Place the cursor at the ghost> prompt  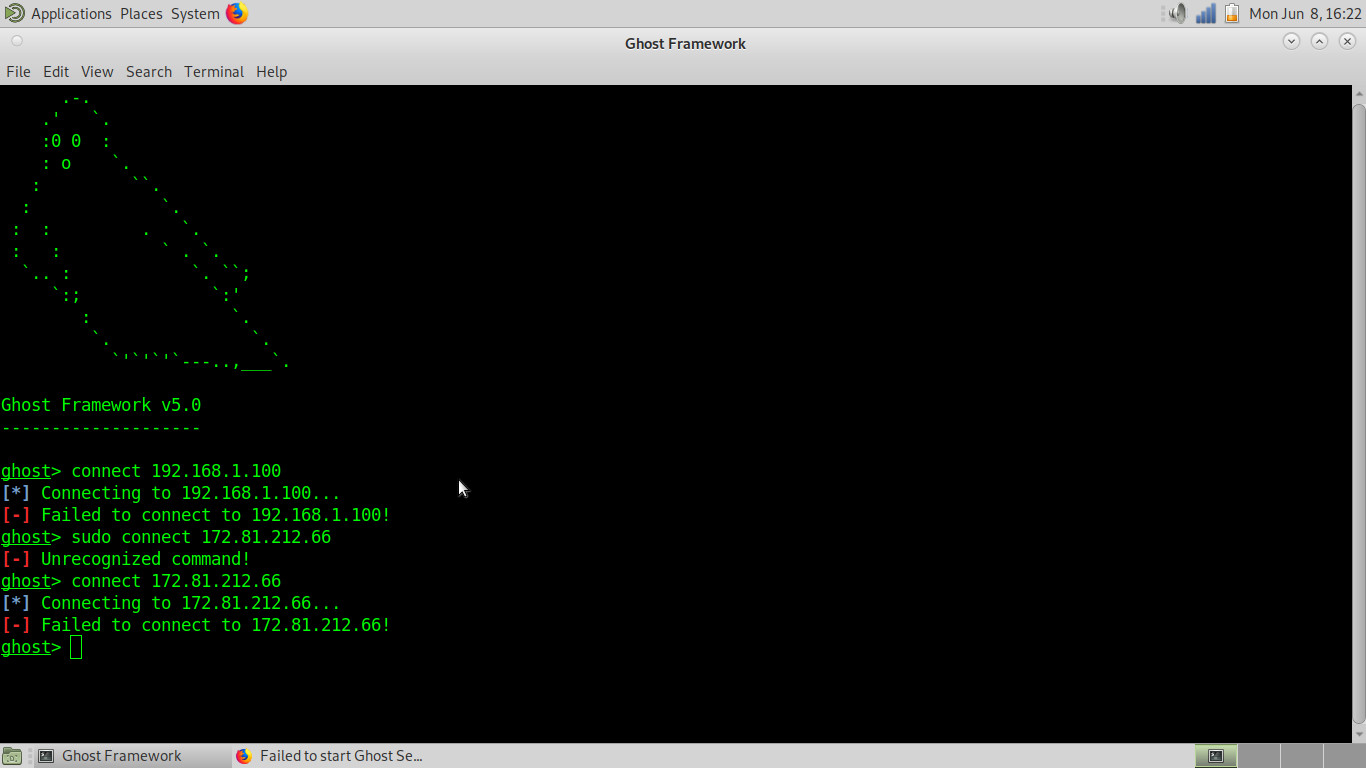pos(76,647)
